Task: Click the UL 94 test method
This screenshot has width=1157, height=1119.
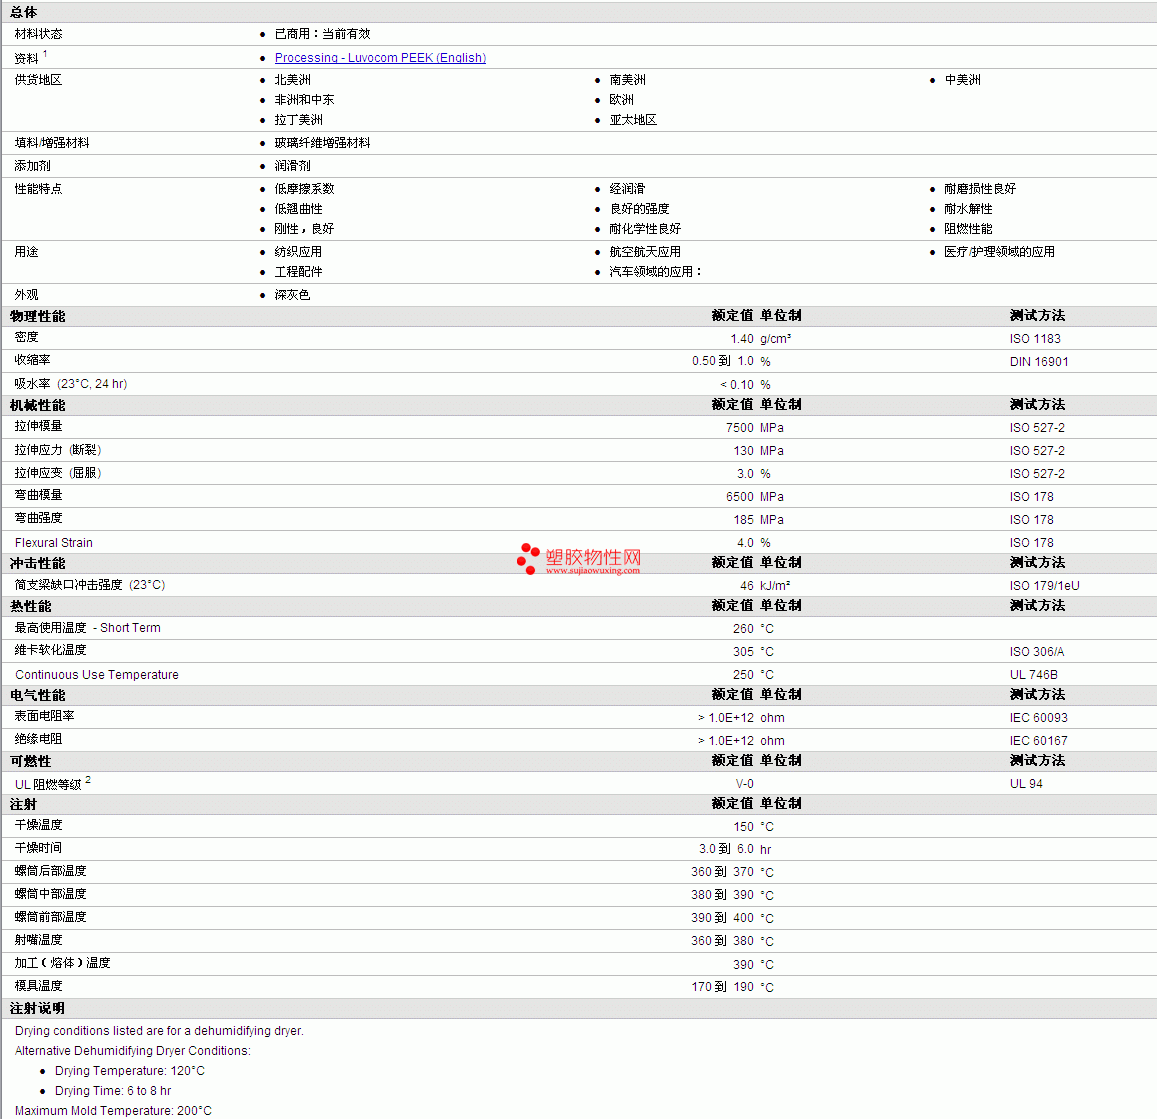Action: coord(1026,783)
